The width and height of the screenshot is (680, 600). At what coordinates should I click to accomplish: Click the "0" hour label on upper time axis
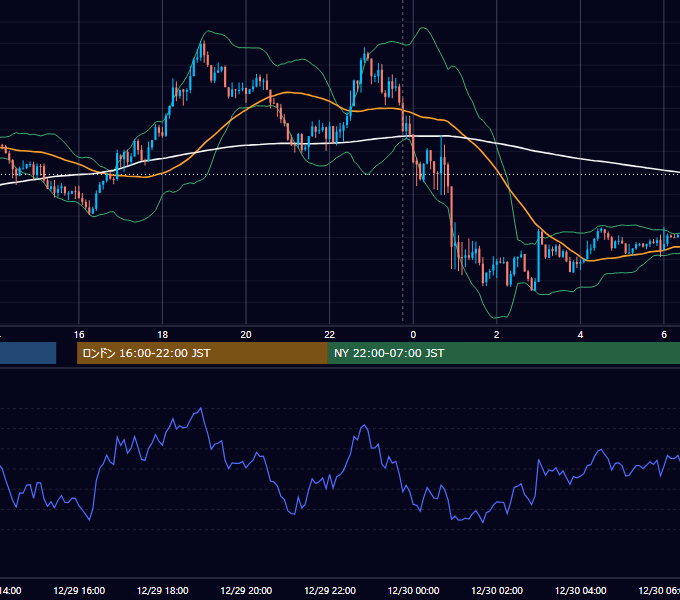pyautogui.click(x=413, y=335)
